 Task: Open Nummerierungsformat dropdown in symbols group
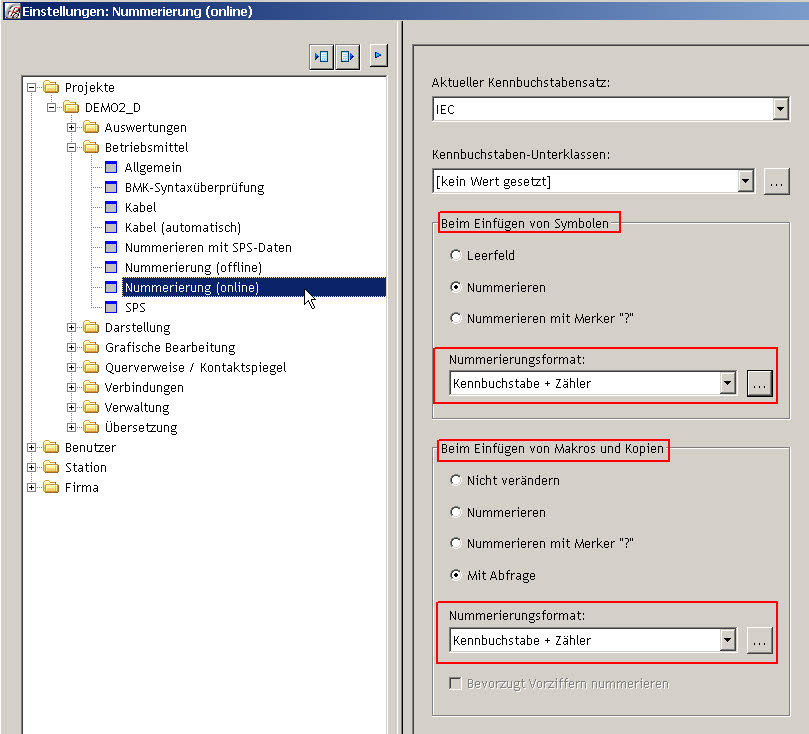pyautogui.click(x=727, y=383)
